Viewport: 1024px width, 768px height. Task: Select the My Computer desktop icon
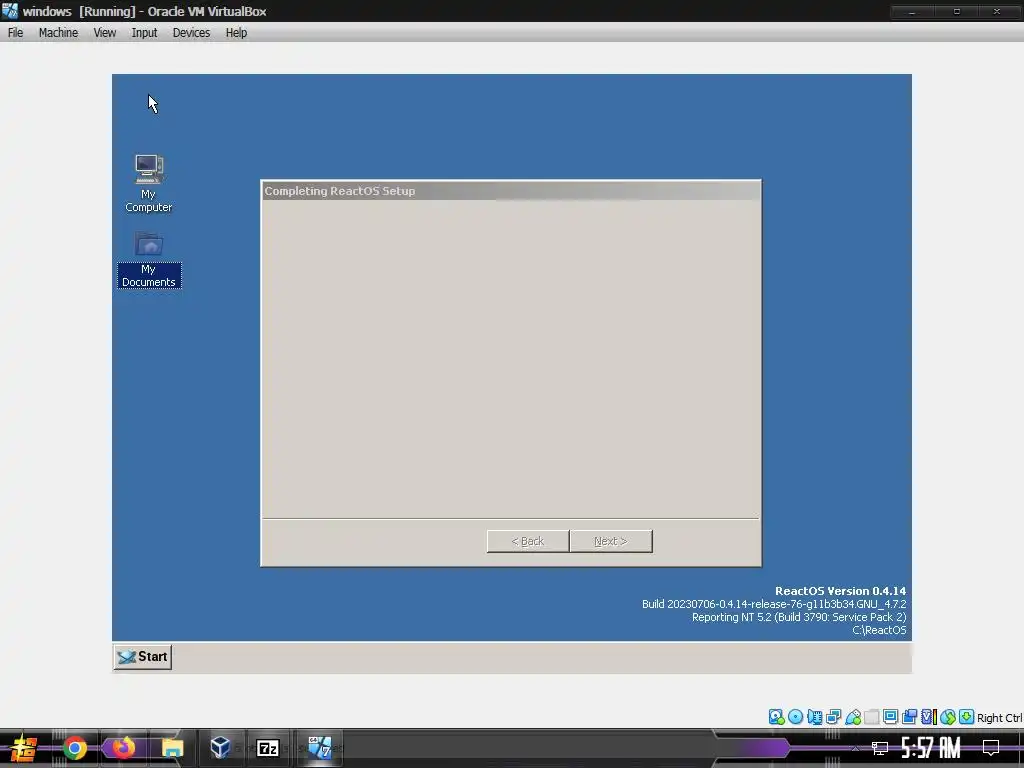(x=149, y=184)
